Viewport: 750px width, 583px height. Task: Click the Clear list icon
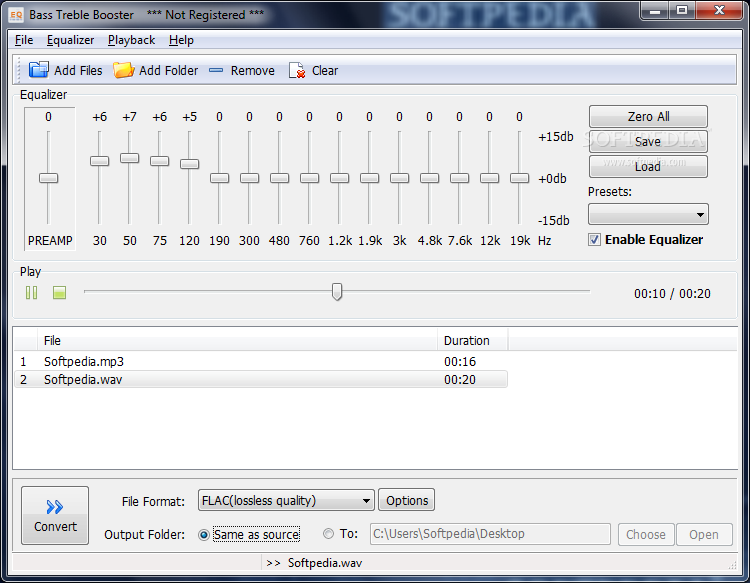(297, 70)
